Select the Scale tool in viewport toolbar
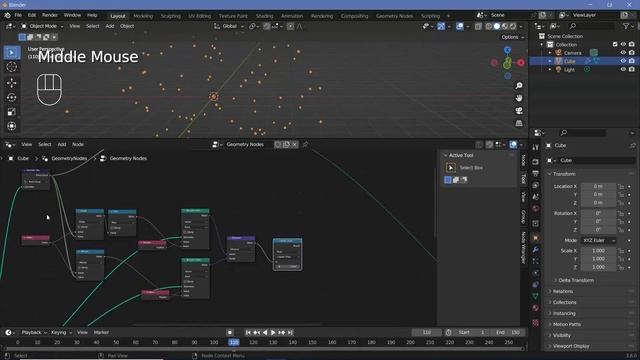This screenshot has height=360, width=640. [x=11, y=112]
